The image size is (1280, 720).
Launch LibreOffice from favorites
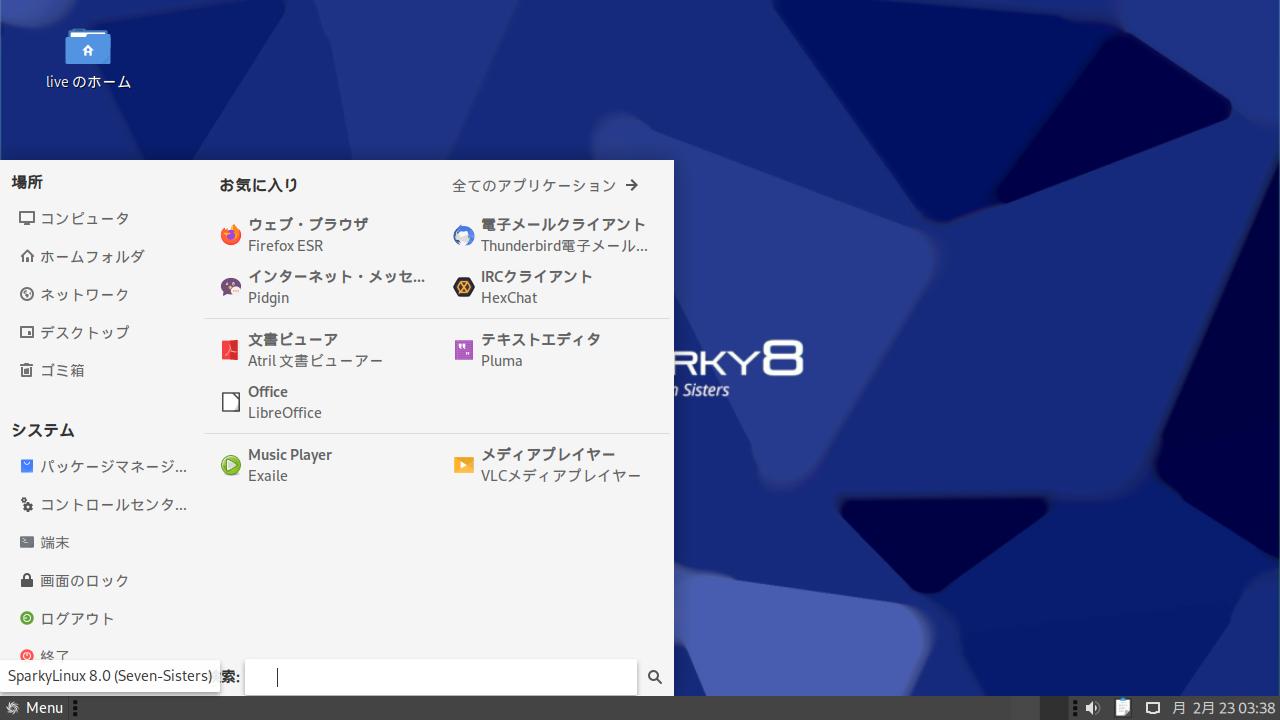pyautogui.click(x=285, y=402)
